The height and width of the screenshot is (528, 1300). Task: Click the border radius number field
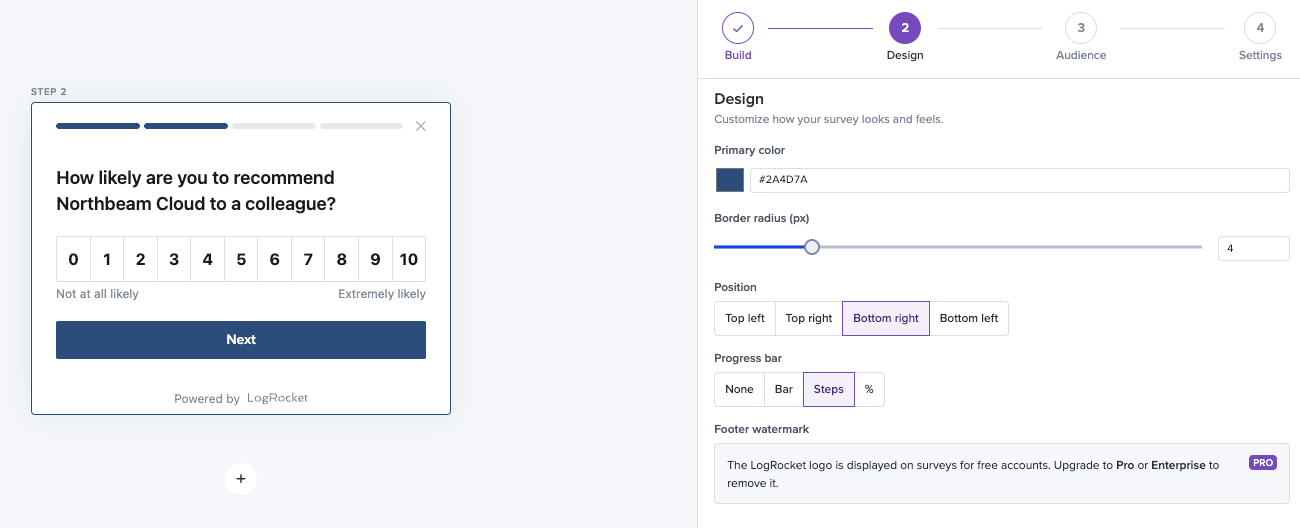(x=1253, y=248)
